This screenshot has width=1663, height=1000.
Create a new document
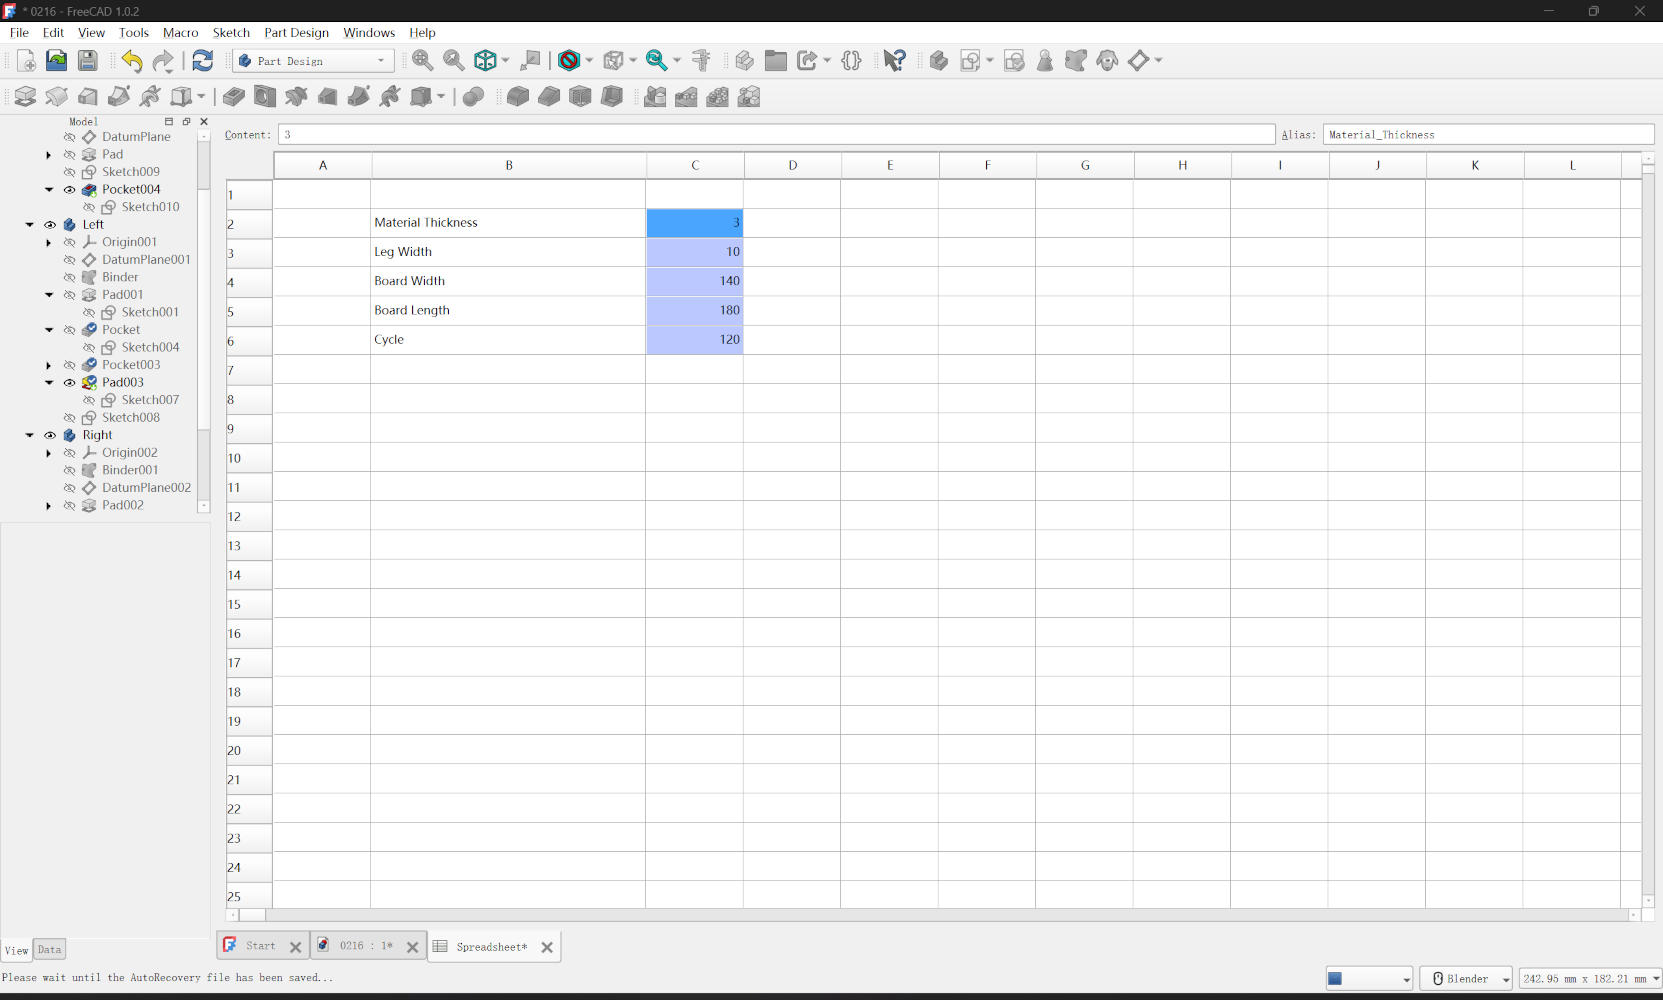pos(26,61)
